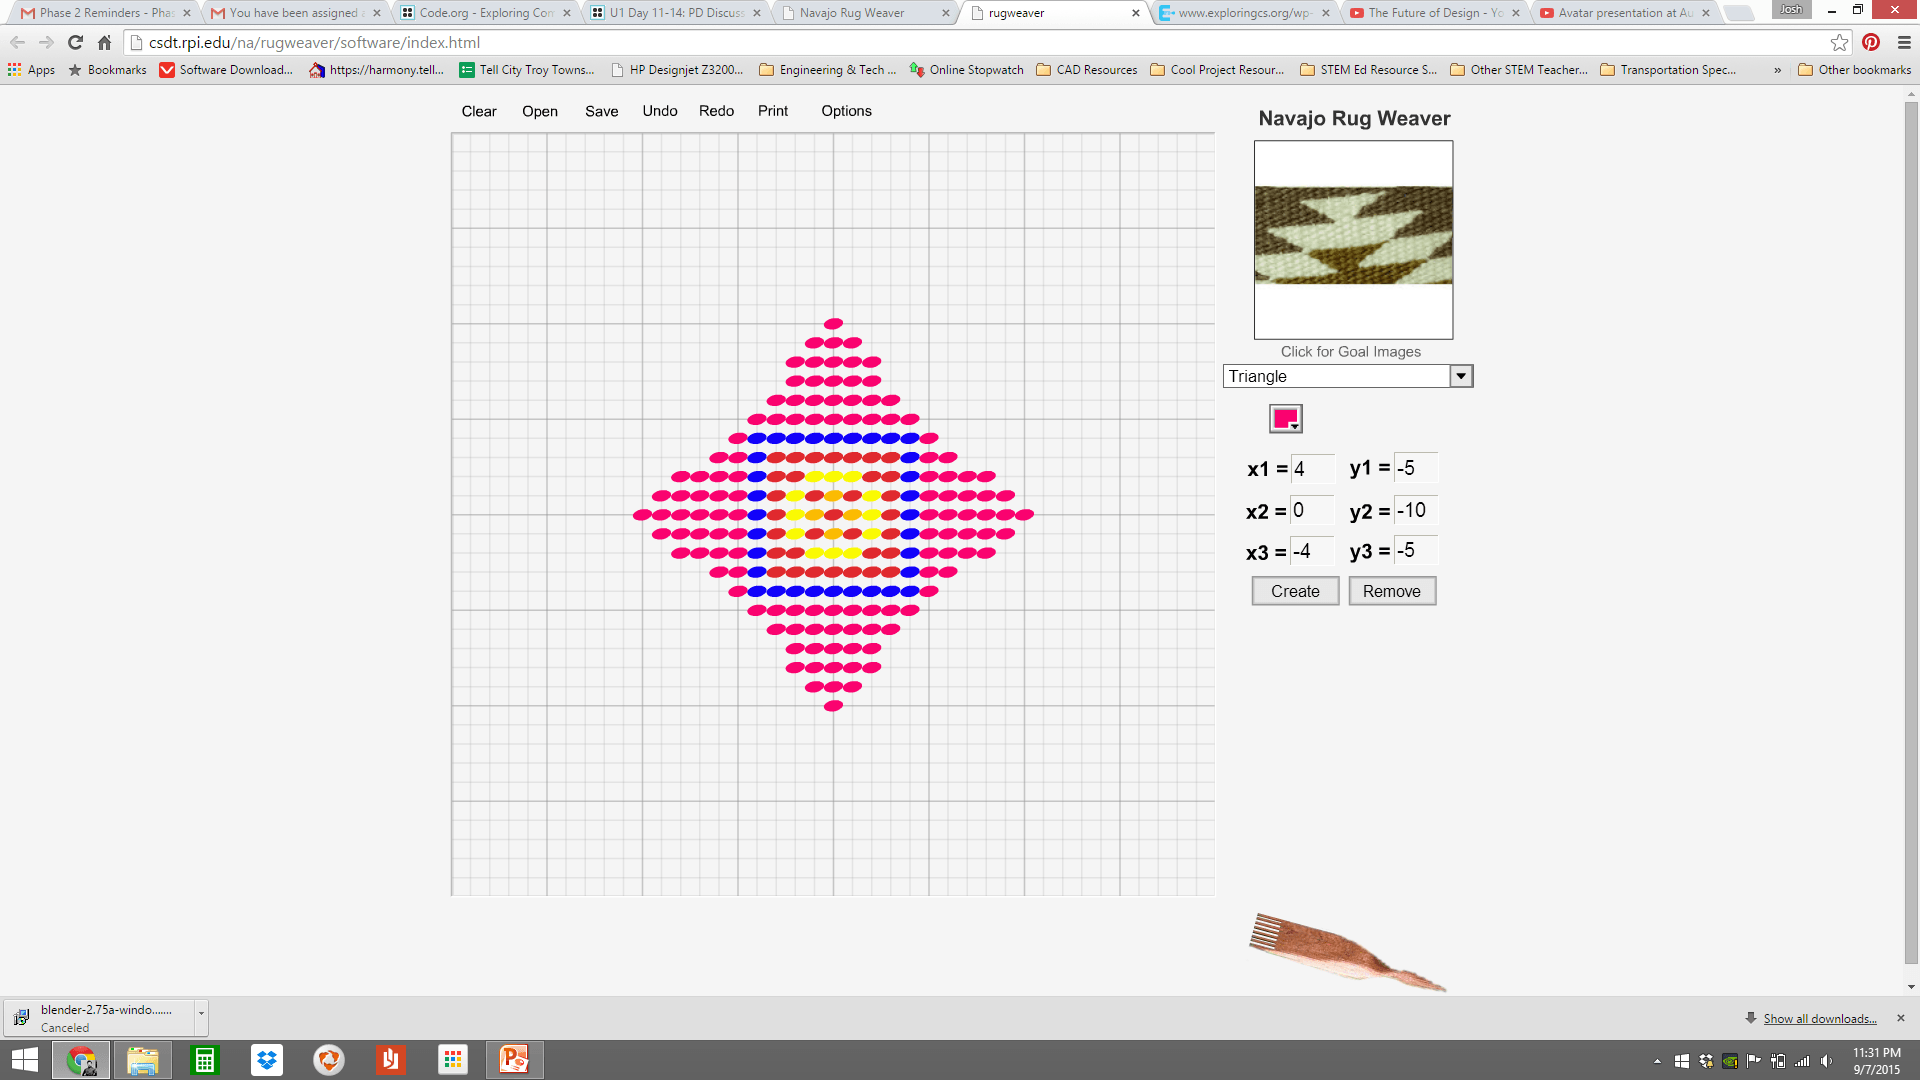Open Chrome hamburger menu icon
This screenshot has width=1920, height=1080.
1904,42
